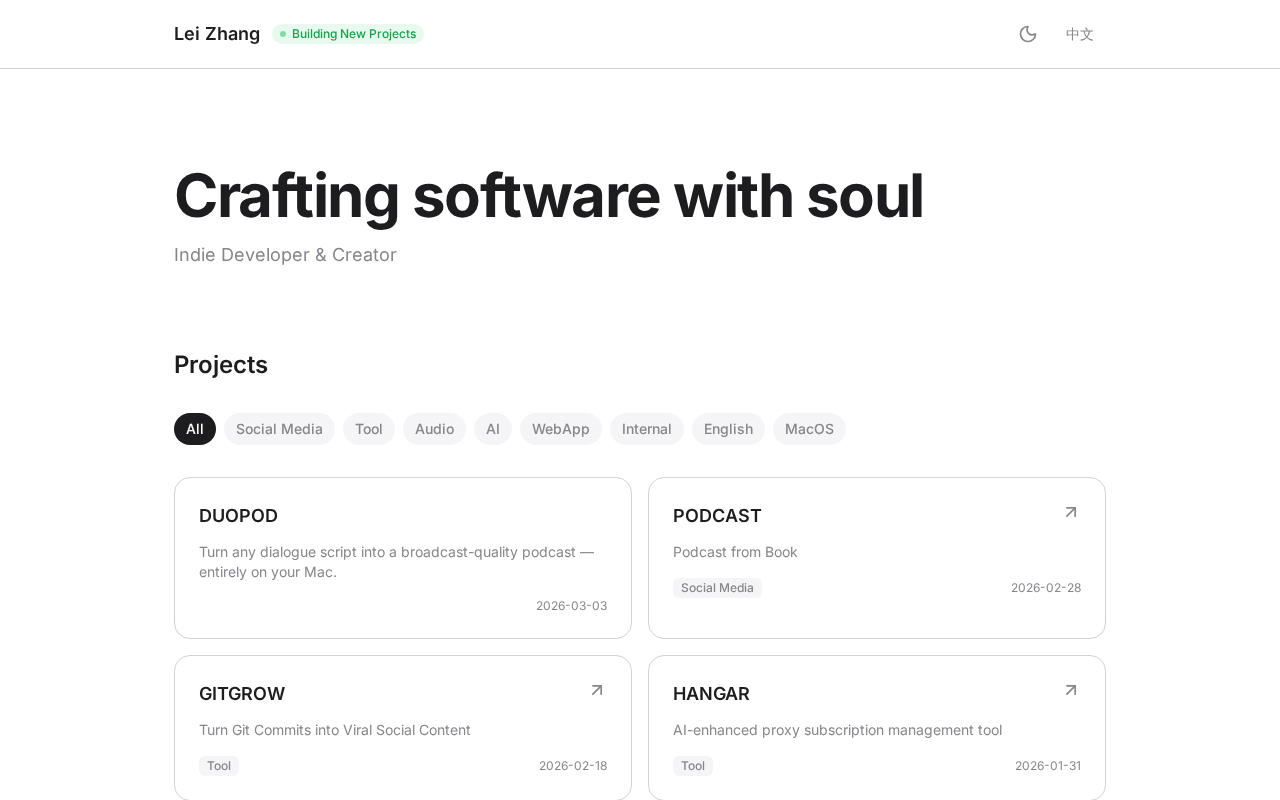Click the Building New Projects badge
The image size is (1280, 800).
tap(348, 34)
